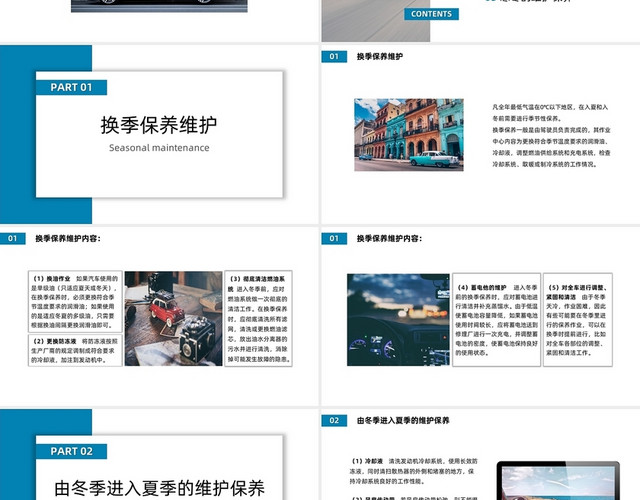Click the (5) 对全车进行调整 text box
Viewport: 640px width, 500px height.
[x=578, y=320]
